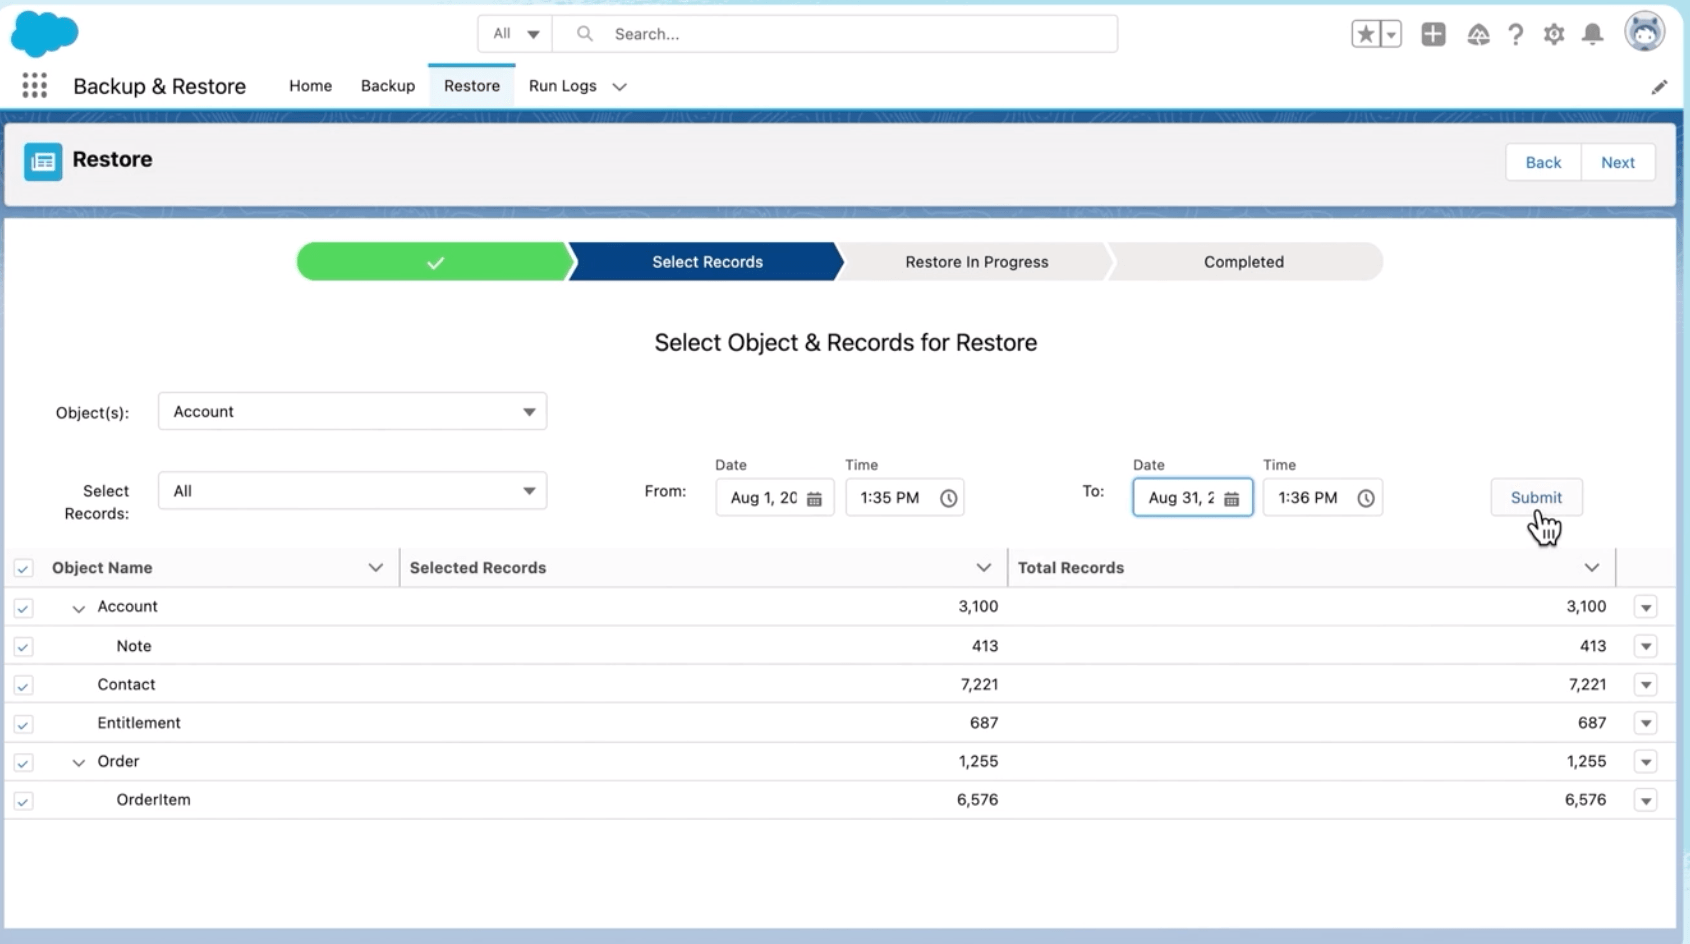The width and height of the screenshot is (1690, 944).
Task: Uncheck the Note row checkbox
Action: coord(23,647)
